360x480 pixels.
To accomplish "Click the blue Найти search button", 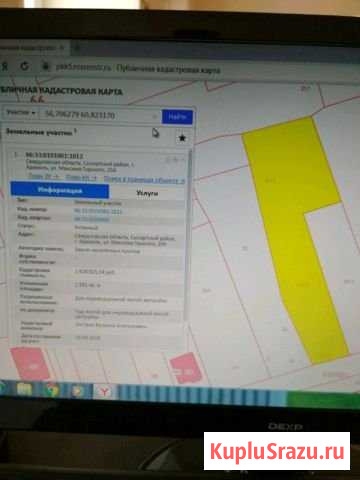I will click(177, 117).
